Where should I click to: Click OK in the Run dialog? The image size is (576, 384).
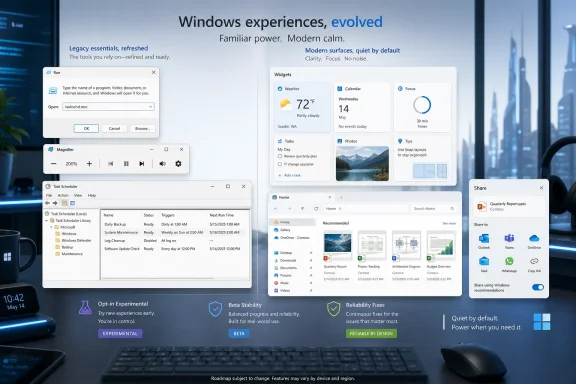pos(86,129)
